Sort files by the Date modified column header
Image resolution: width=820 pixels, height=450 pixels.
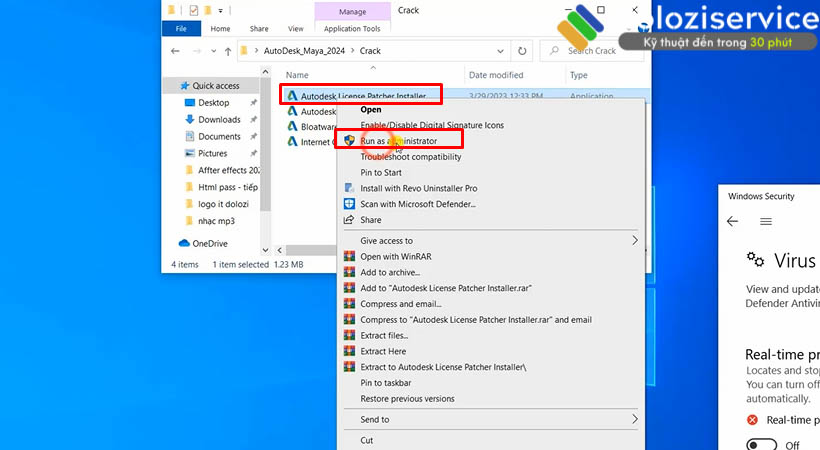coord(496,75)
